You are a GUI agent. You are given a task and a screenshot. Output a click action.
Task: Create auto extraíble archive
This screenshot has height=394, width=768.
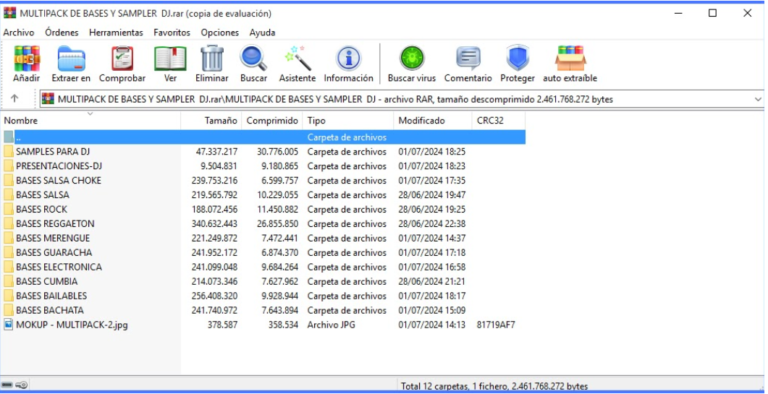coord(570,58)
